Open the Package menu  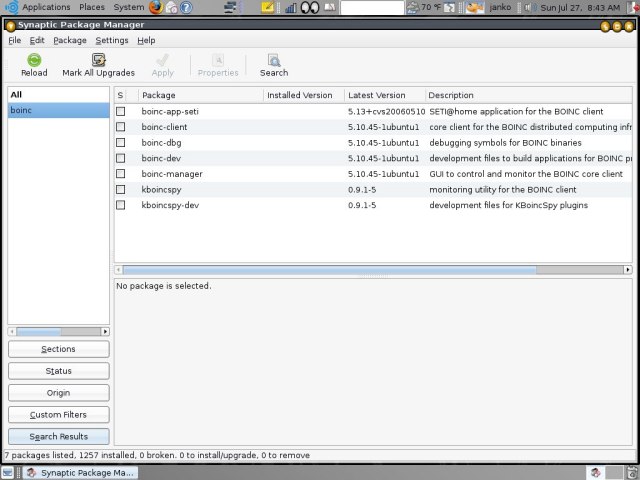[70, 40]
